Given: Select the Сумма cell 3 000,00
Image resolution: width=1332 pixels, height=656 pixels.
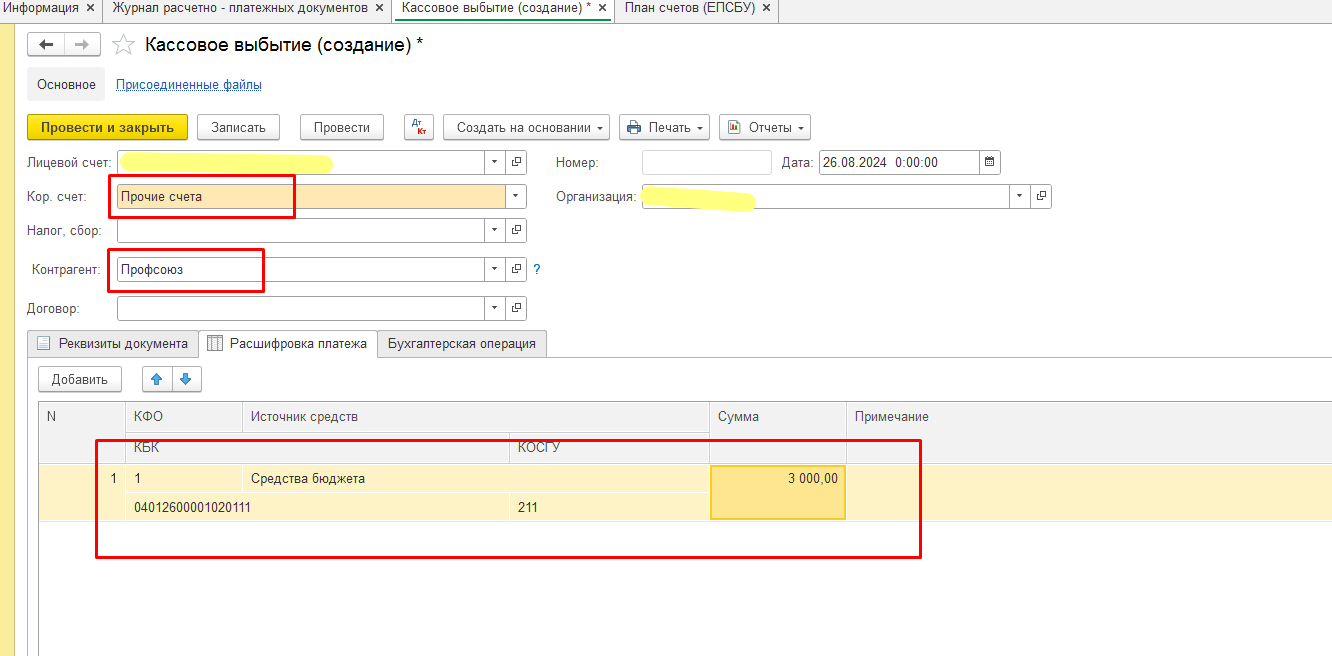Looking at the screenshot, I should coord(778,492).
